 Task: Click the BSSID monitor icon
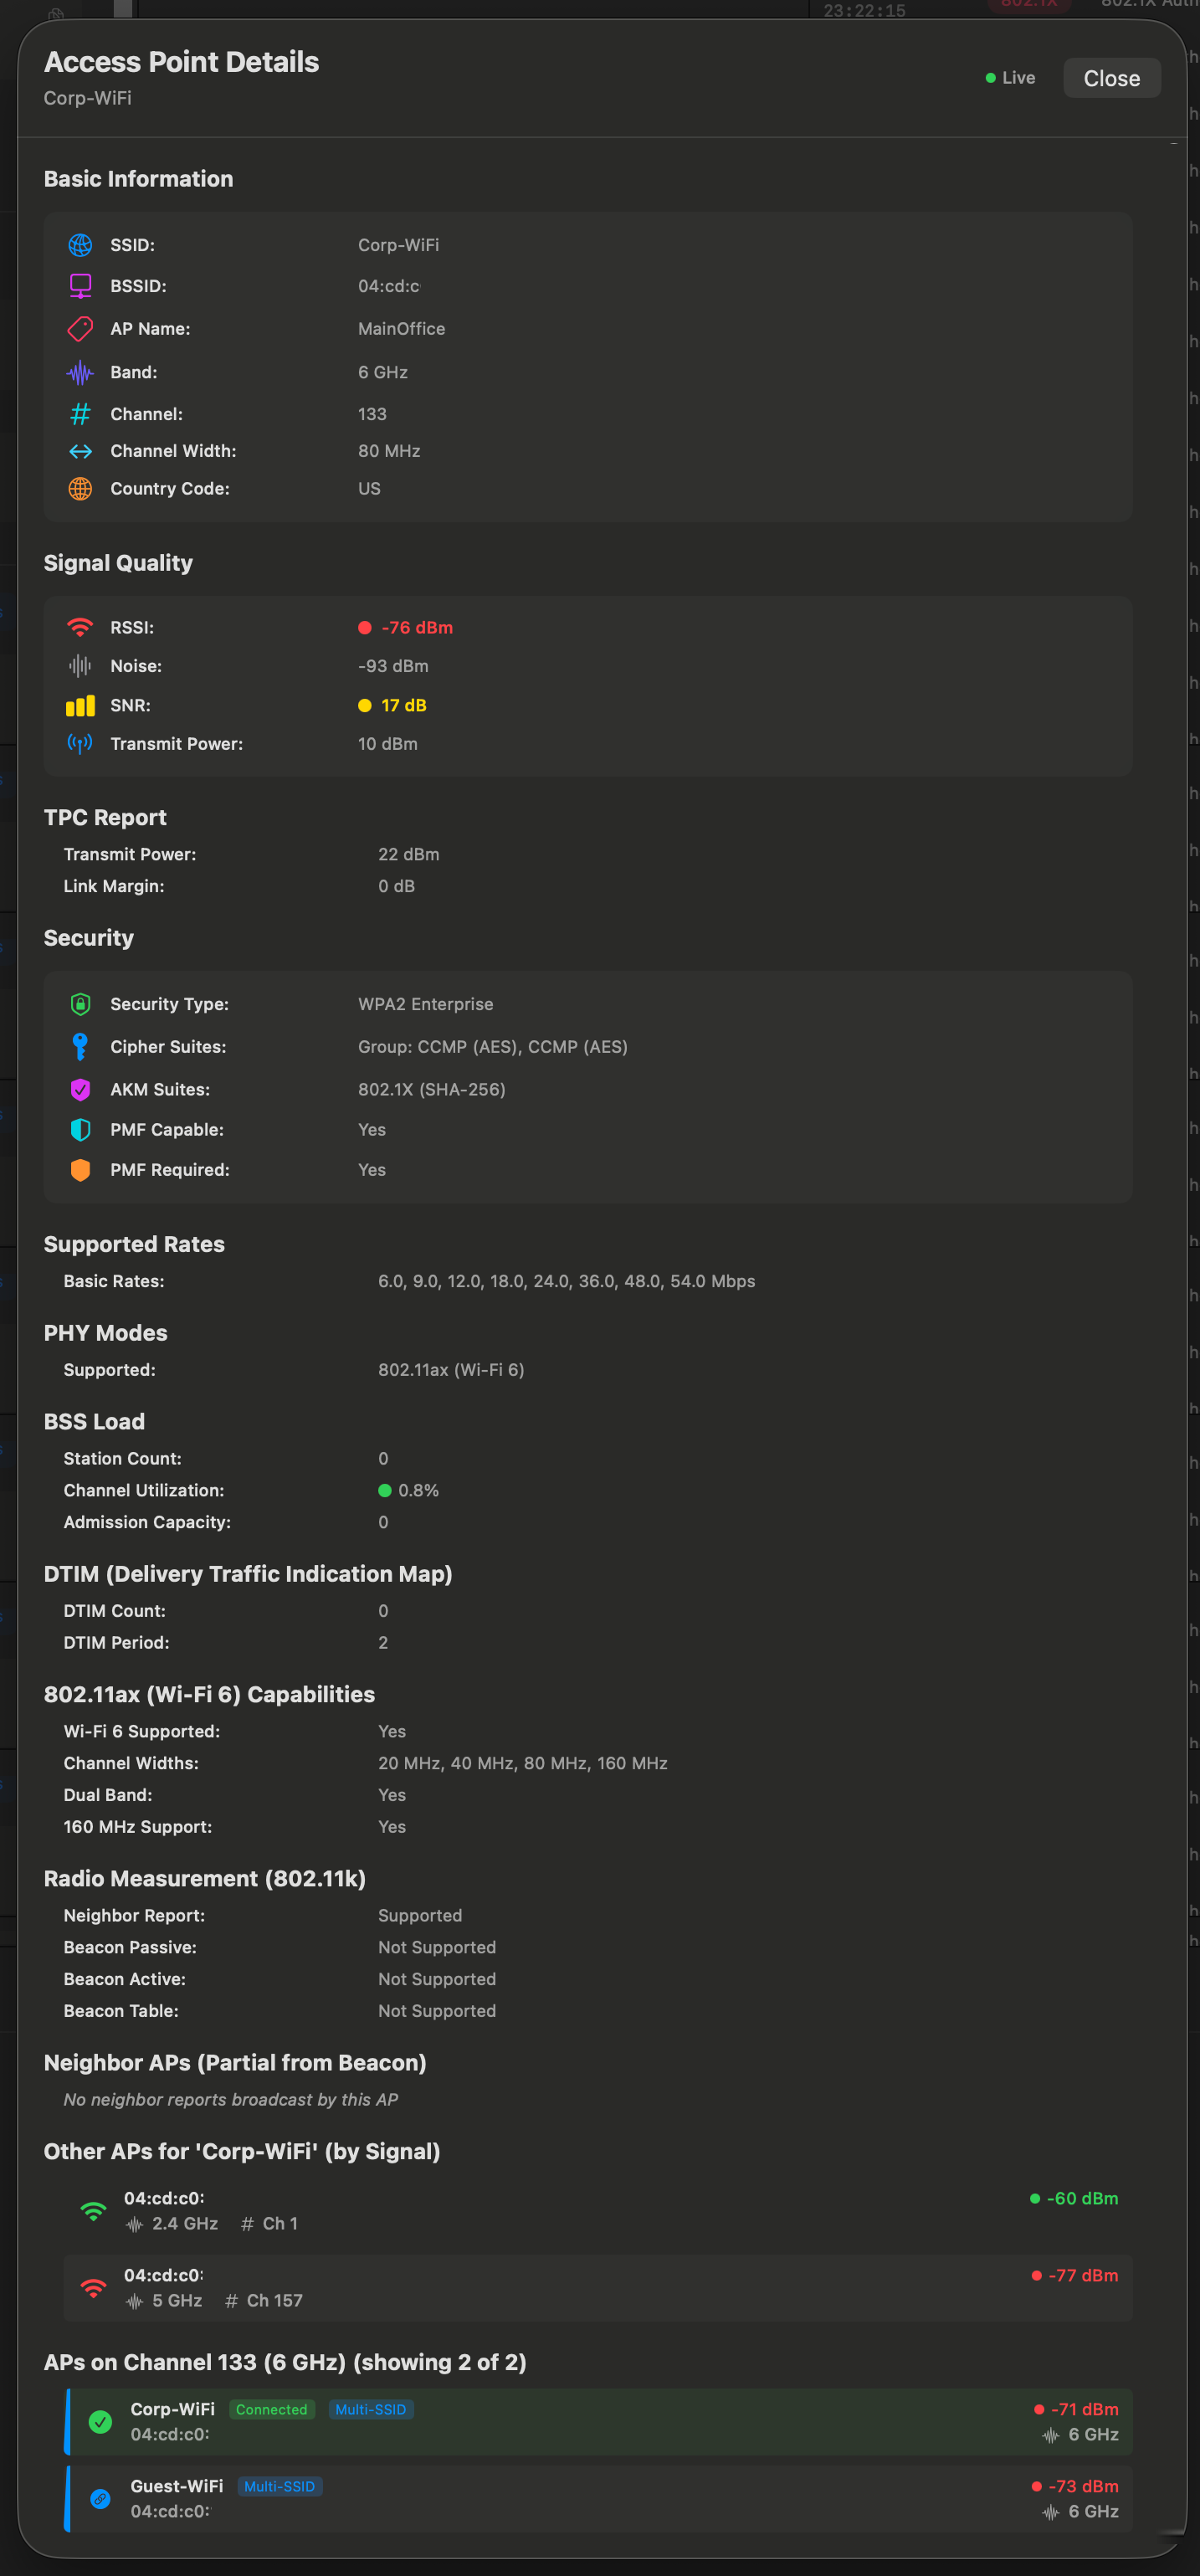80,286
